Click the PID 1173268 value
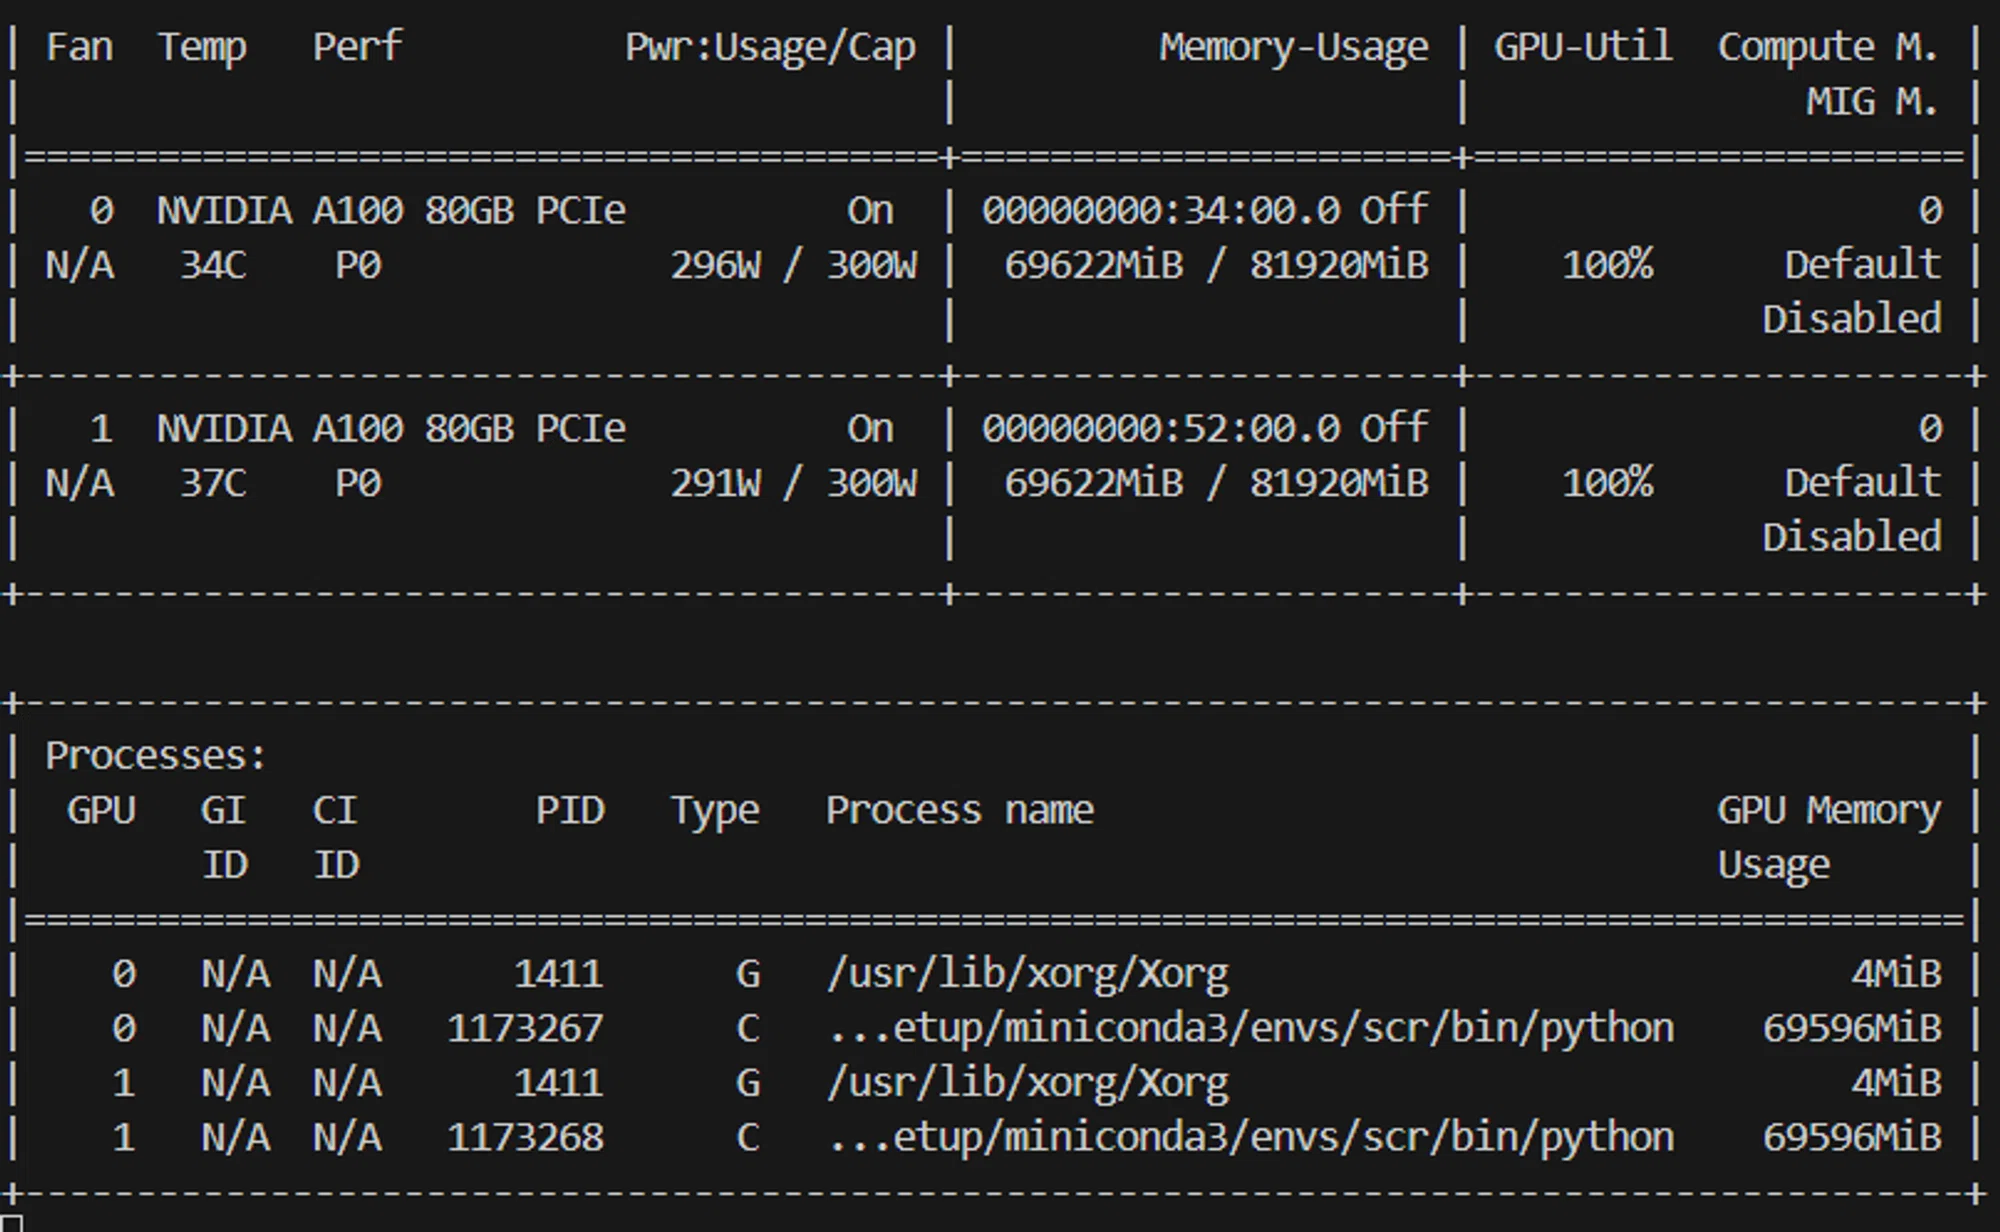This screenshot has height=1232, width=2000. [x=525, y=1137]
